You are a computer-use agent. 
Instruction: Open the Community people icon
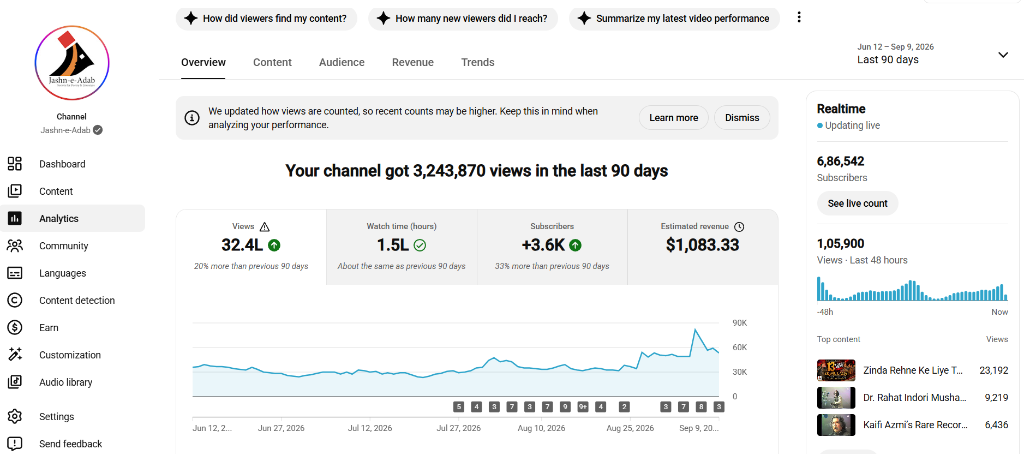[x=14, y=246]
